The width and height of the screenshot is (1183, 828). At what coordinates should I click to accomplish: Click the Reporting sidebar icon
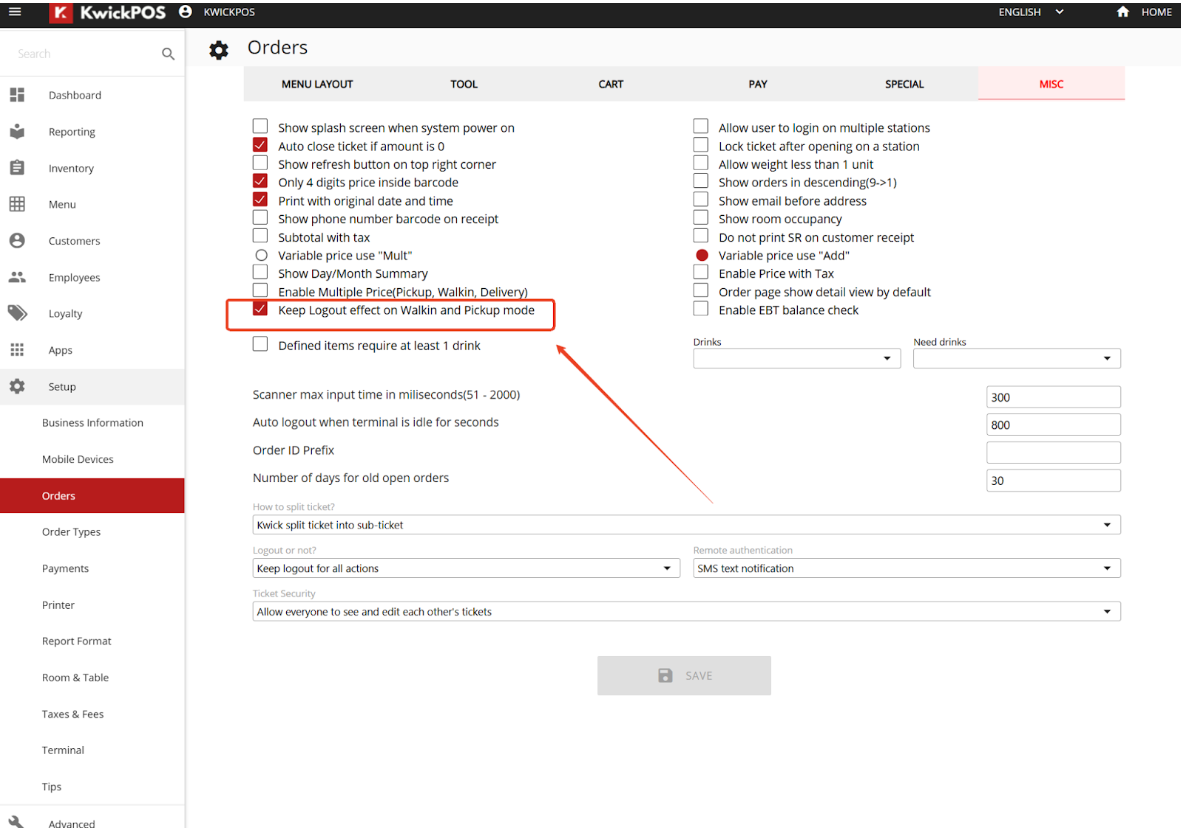(x=17, y=131)
